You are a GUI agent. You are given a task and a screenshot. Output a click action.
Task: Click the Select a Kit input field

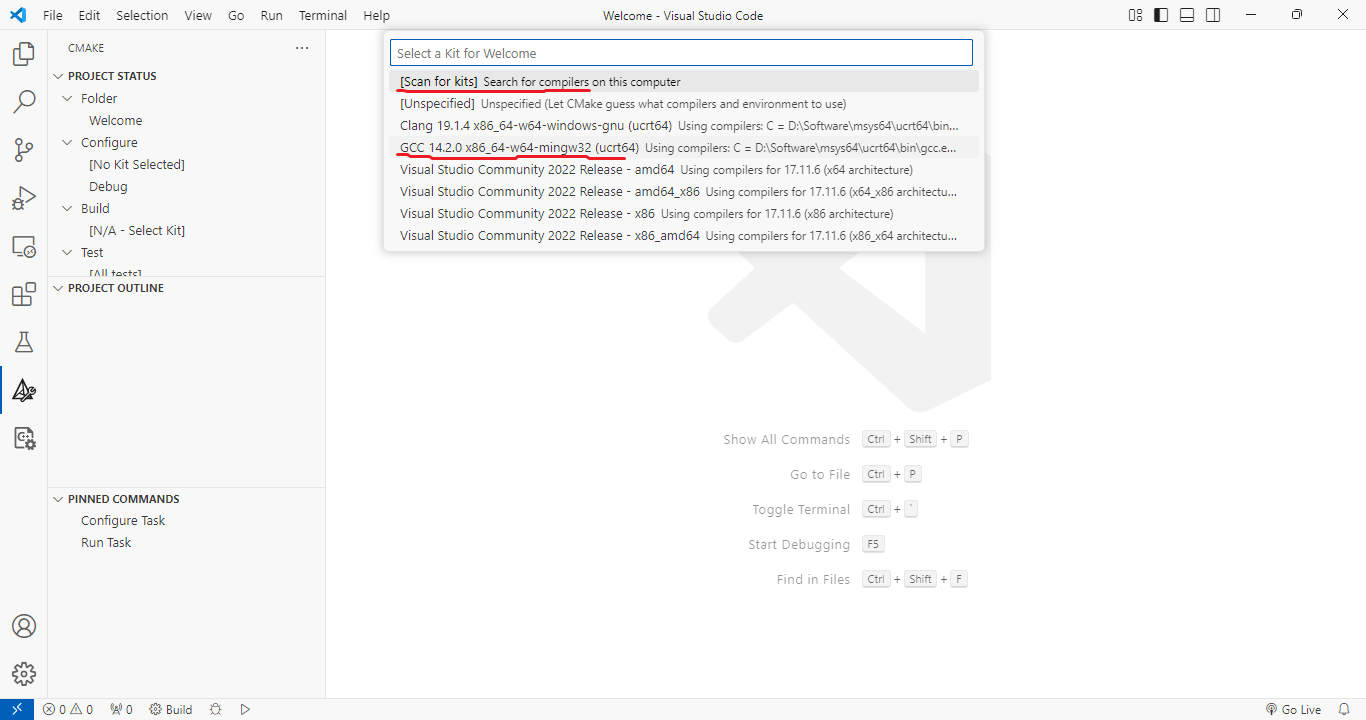[x=681, y=53]
